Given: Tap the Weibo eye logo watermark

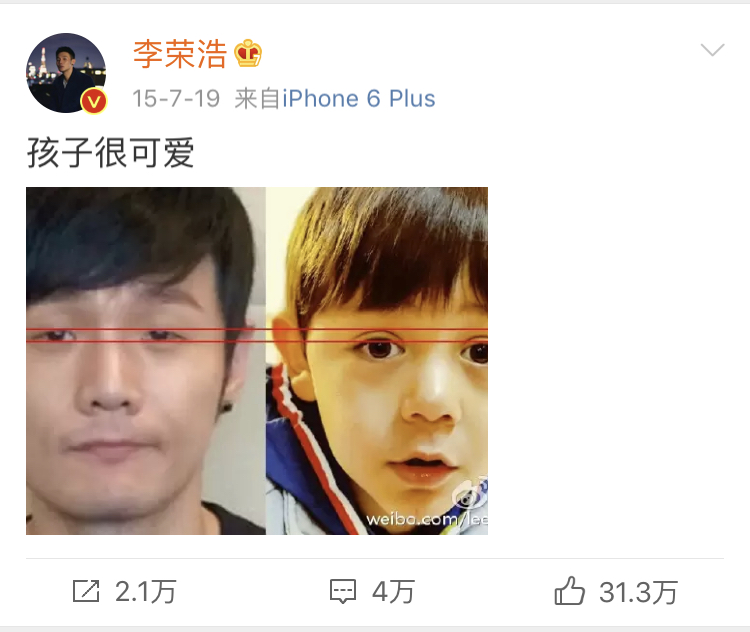Looking at the screenshot, I should click(x=471, y=494).
